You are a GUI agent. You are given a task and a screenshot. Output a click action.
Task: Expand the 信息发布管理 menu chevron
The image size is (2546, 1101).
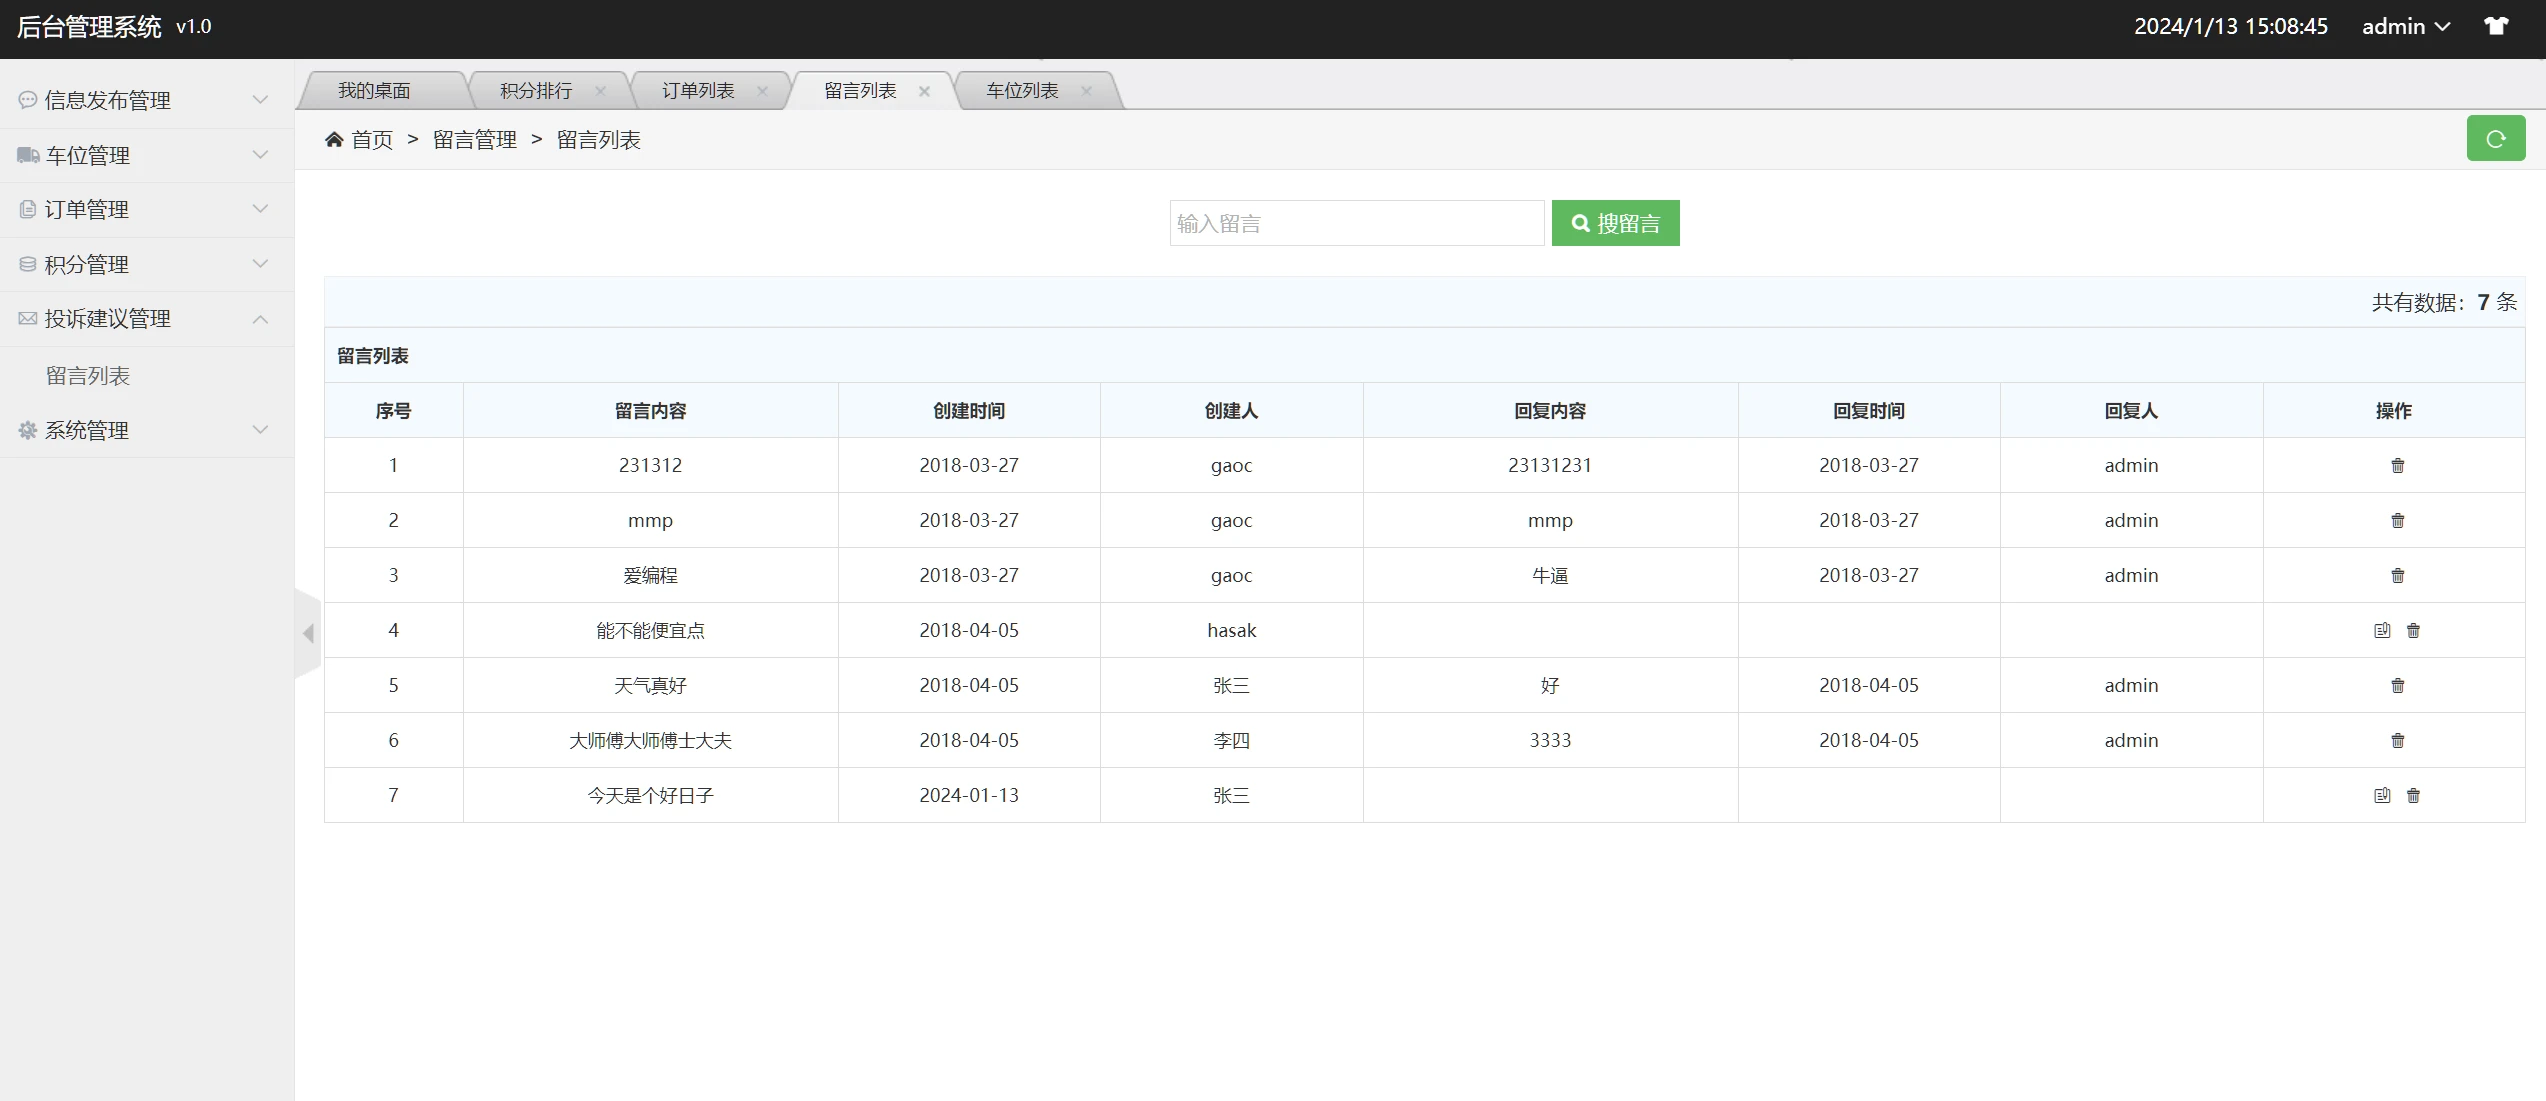pyautogui.click(x=260, y=99)
